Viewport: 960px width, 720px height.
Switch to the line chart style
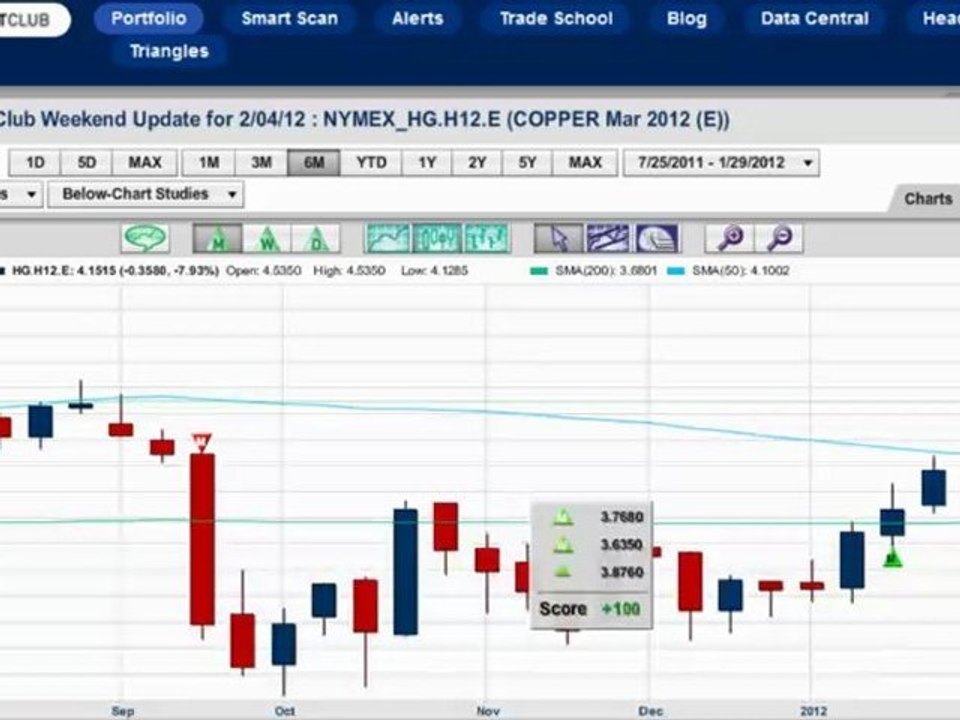[x=388, y=239]
